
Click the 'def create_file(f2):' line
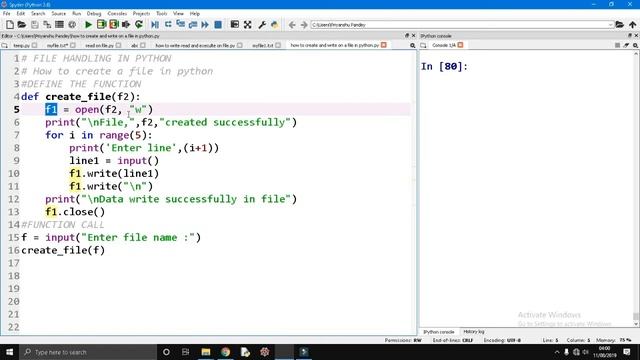[80, 97]
